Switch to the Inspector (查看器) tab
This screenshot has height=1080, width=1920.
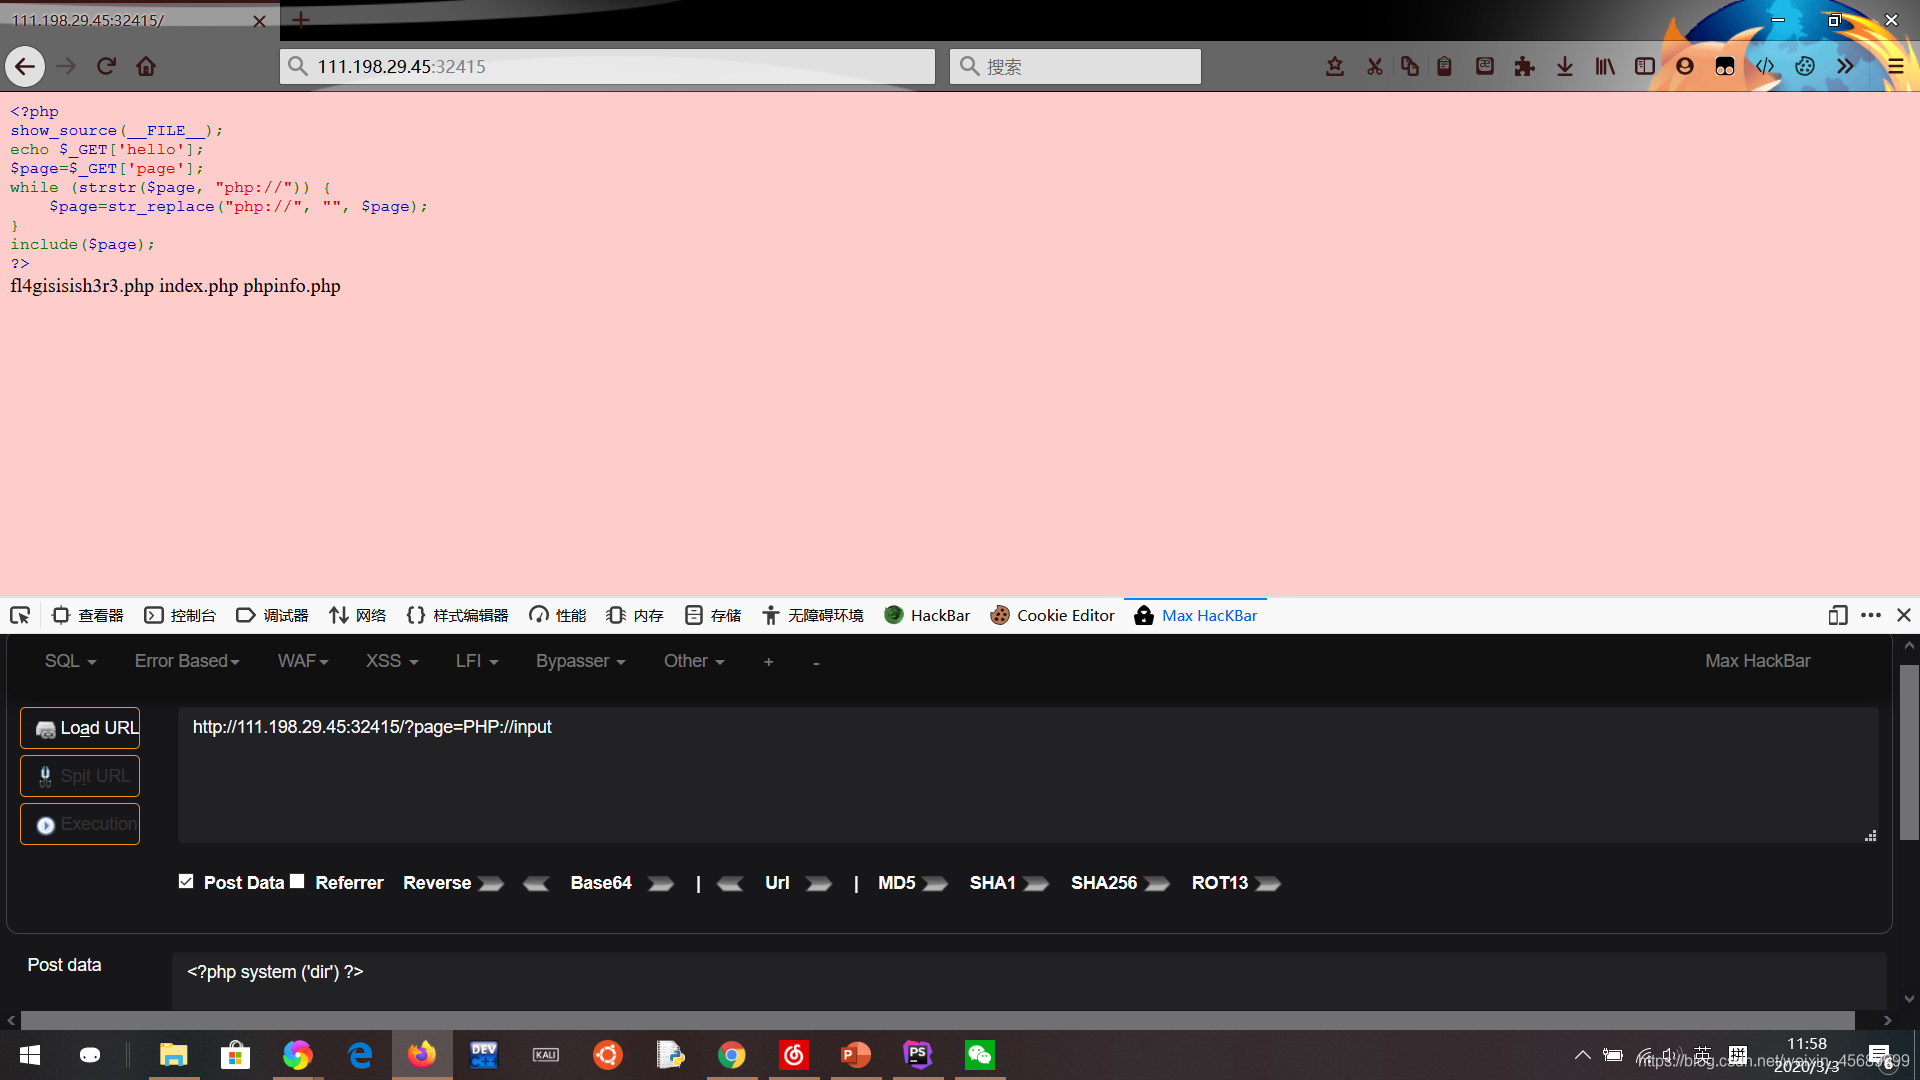(x=88, y=615)
